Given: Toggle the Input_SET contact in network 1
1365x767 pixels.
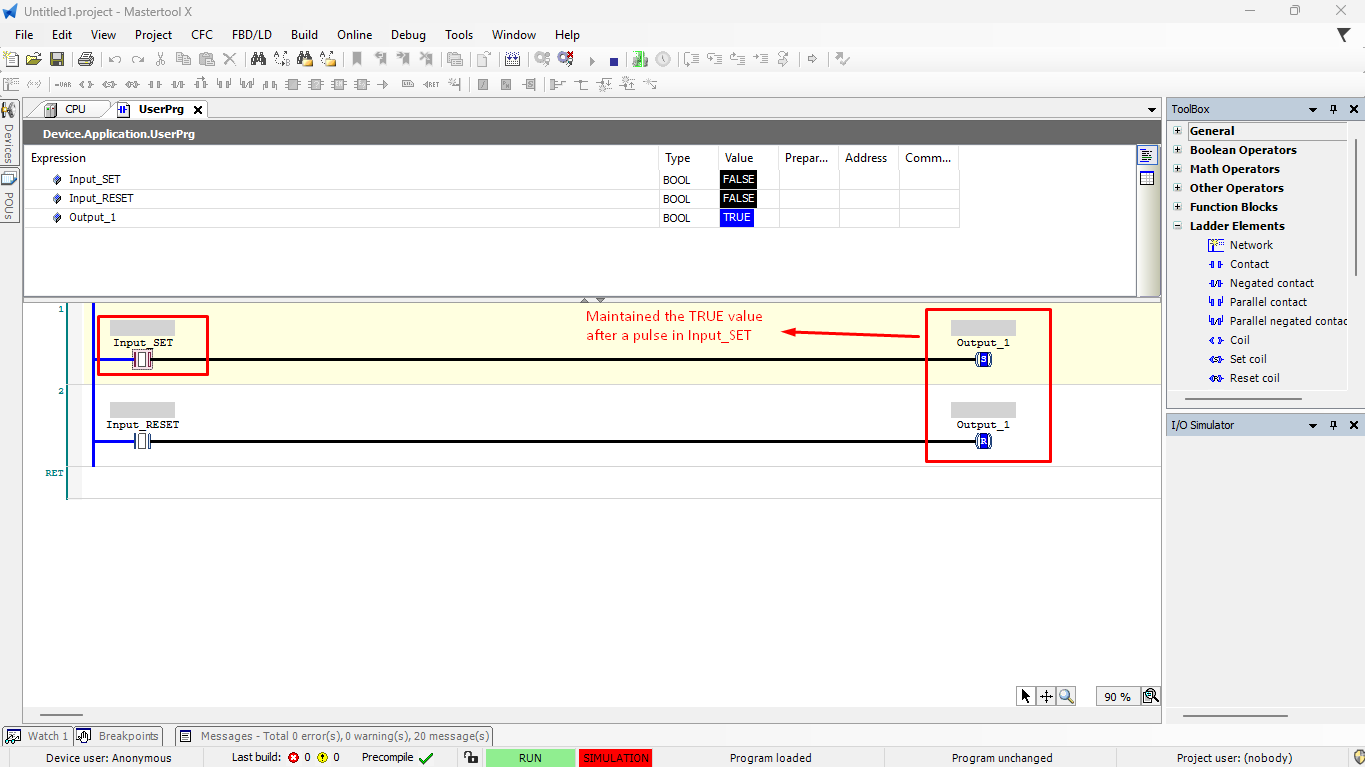Looking at the screenshot, I should pos(142,359).
